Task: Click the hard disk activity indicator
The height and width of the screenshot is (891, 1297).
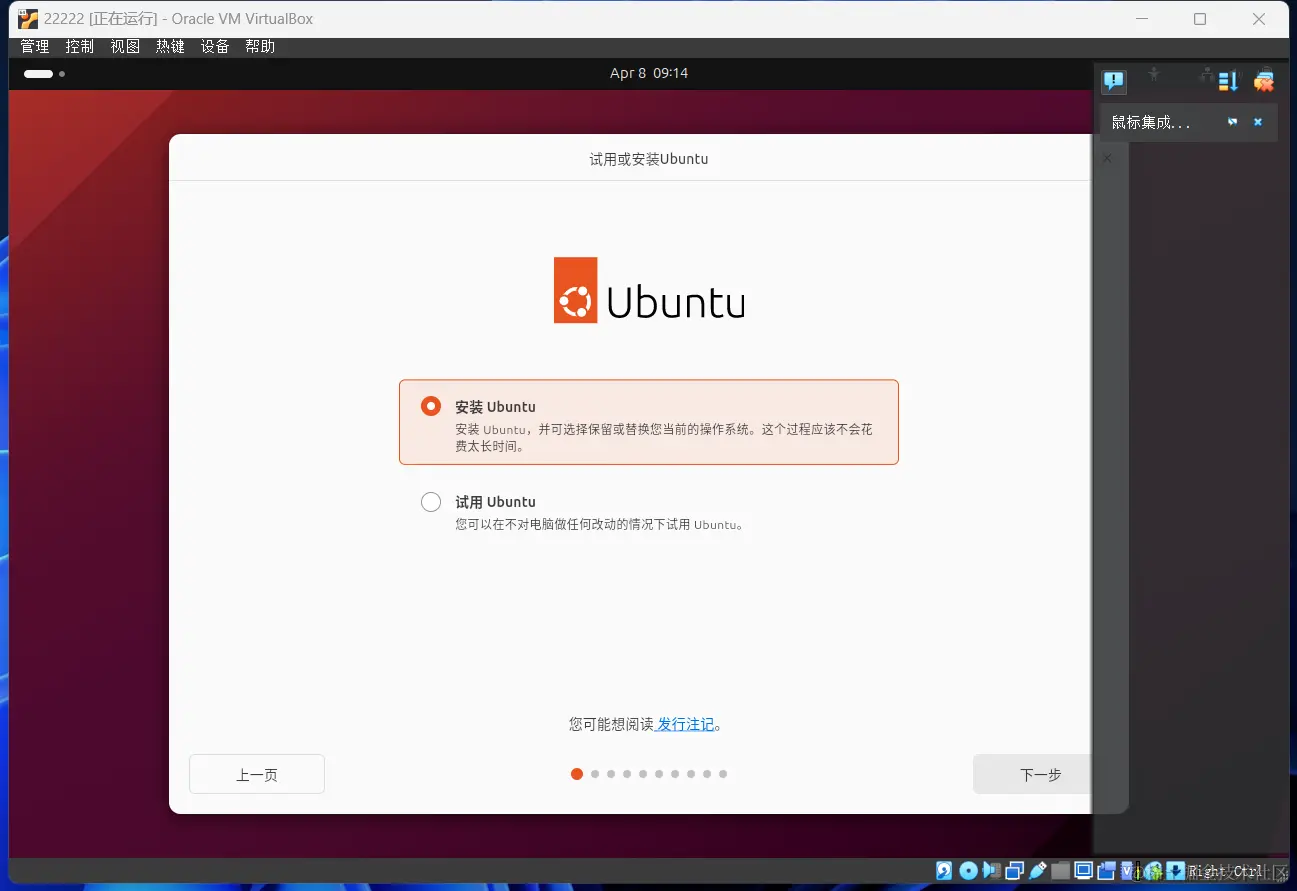Action: (944, 871)
